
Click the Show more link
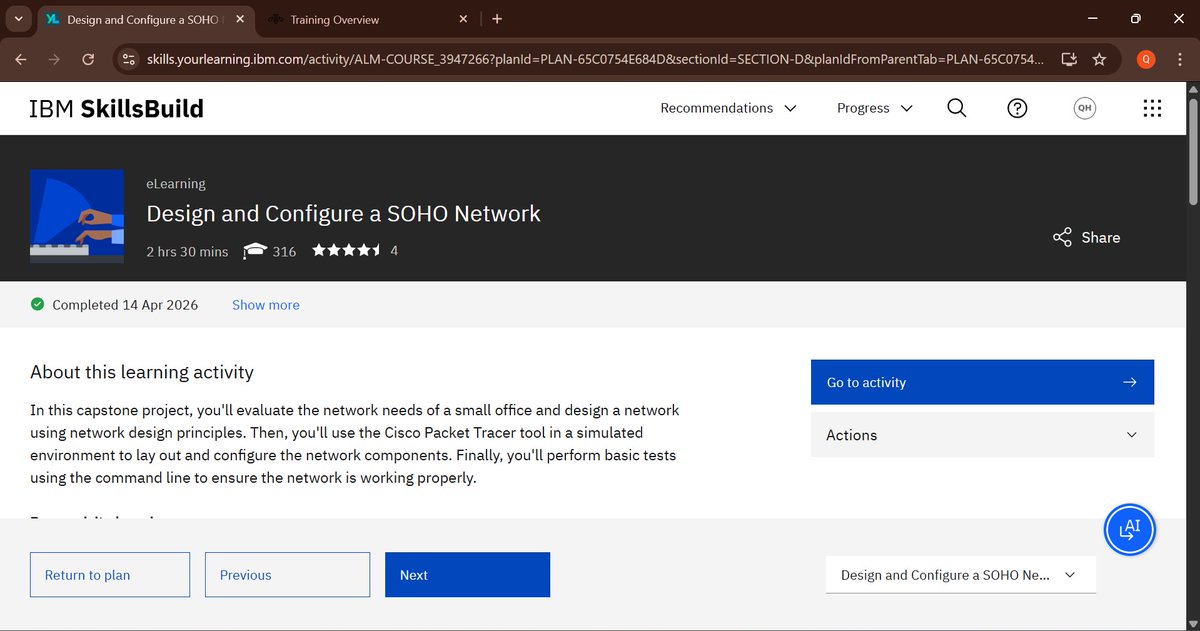(x=265, y=305)
